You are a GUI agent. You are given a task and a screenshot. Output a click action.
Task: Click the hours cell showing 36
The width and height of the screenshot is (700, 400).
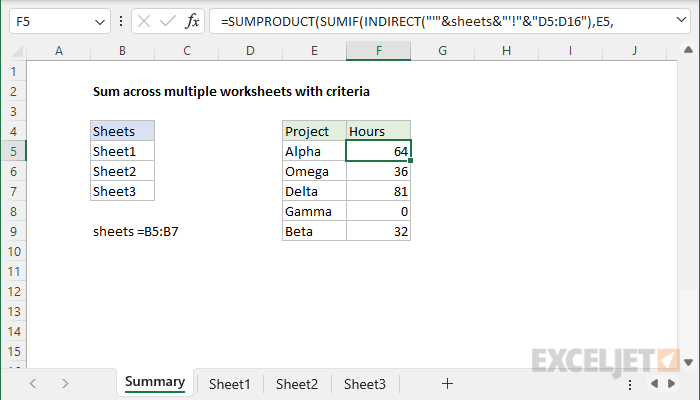[x=378, y=171]
